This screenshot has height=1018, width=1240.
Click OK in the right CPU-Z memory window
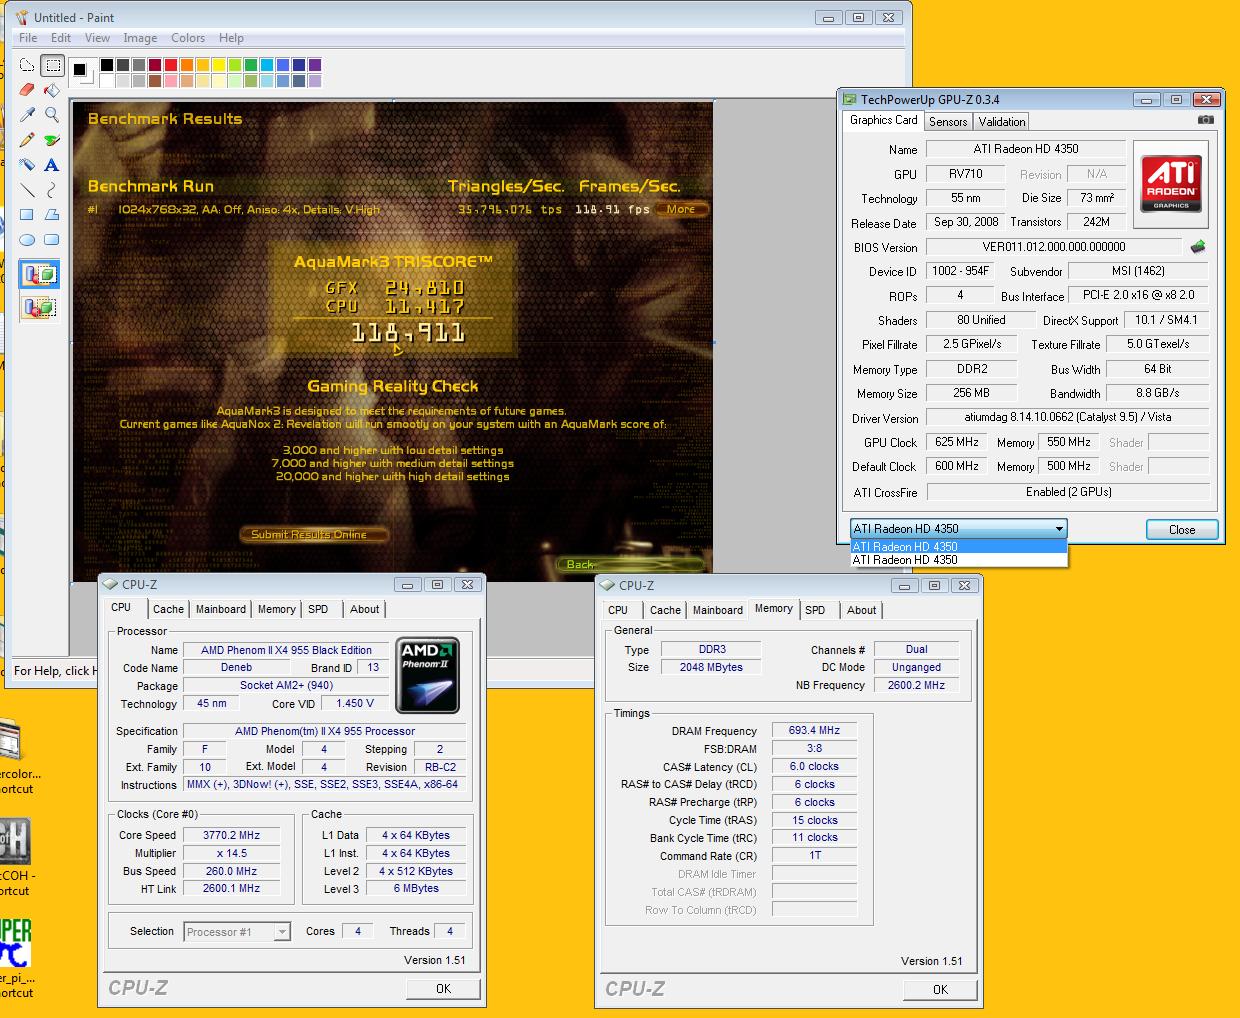[x=940, y=989]
